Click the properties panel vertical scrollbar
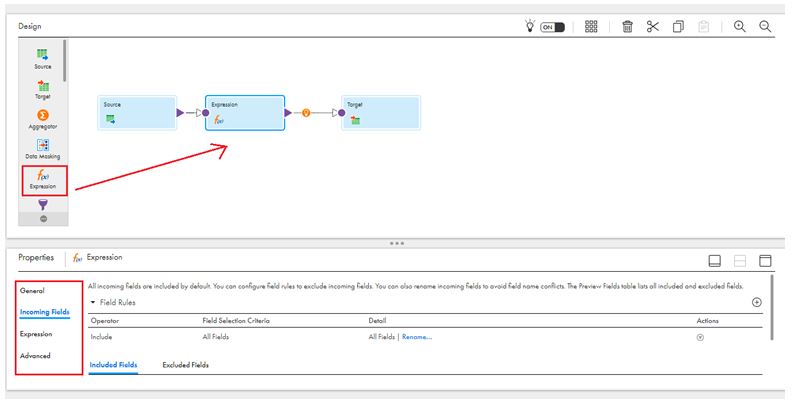 (x=772, y=307)
